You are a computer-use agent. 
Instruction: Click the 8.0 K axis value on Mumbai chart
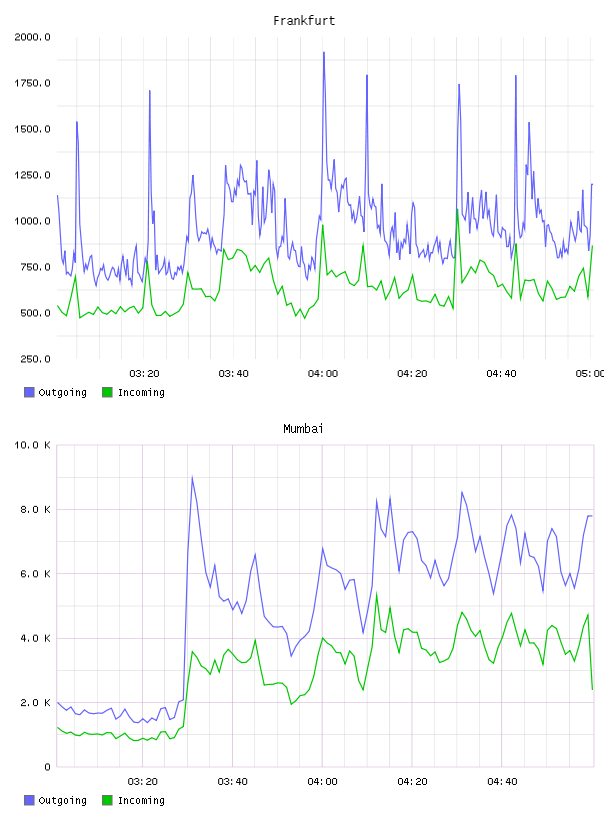pos(35,509)
